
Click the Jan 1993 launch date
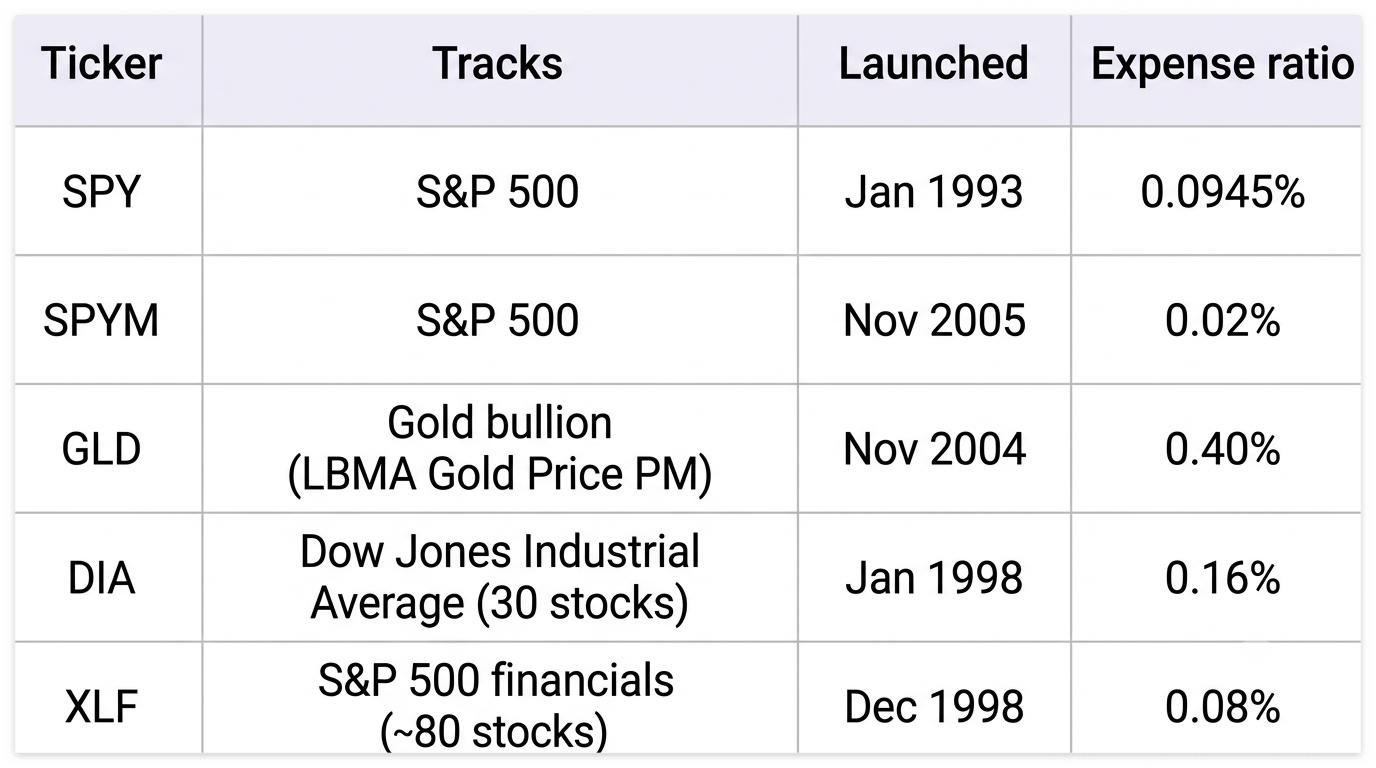(x=934, y=192)
